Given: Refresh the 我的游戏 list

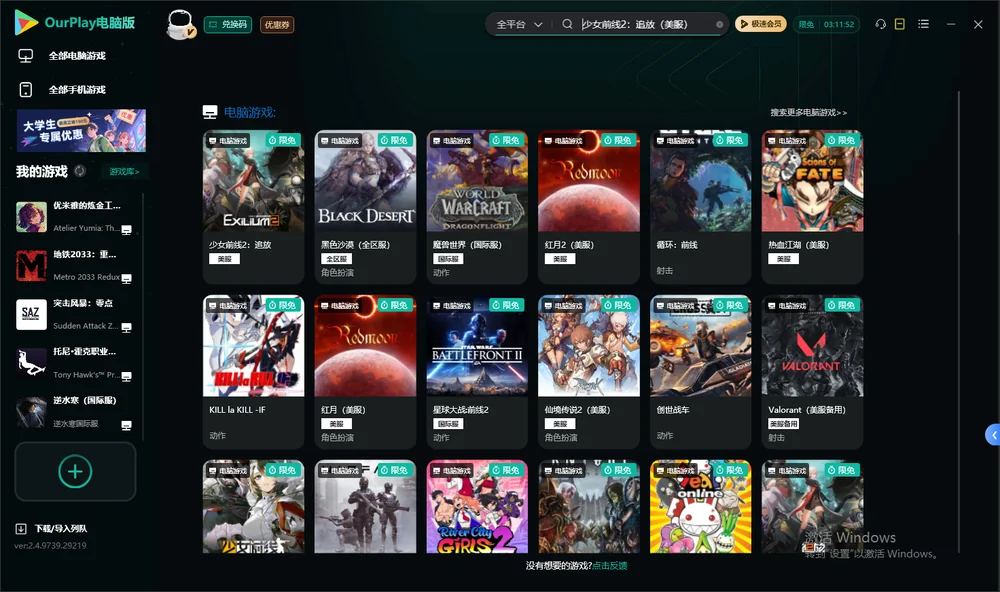Looking at the screenshot, I should coord(80,171).
